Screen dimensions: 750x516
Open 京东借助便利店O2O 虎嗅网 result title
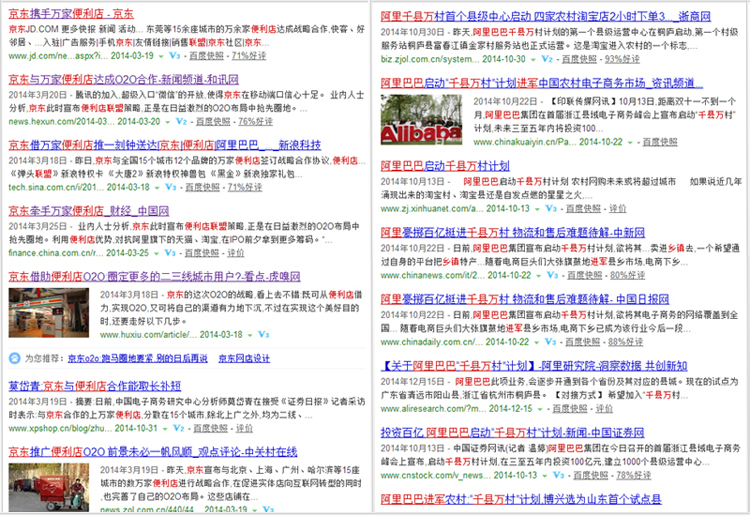tap(154, 276)
